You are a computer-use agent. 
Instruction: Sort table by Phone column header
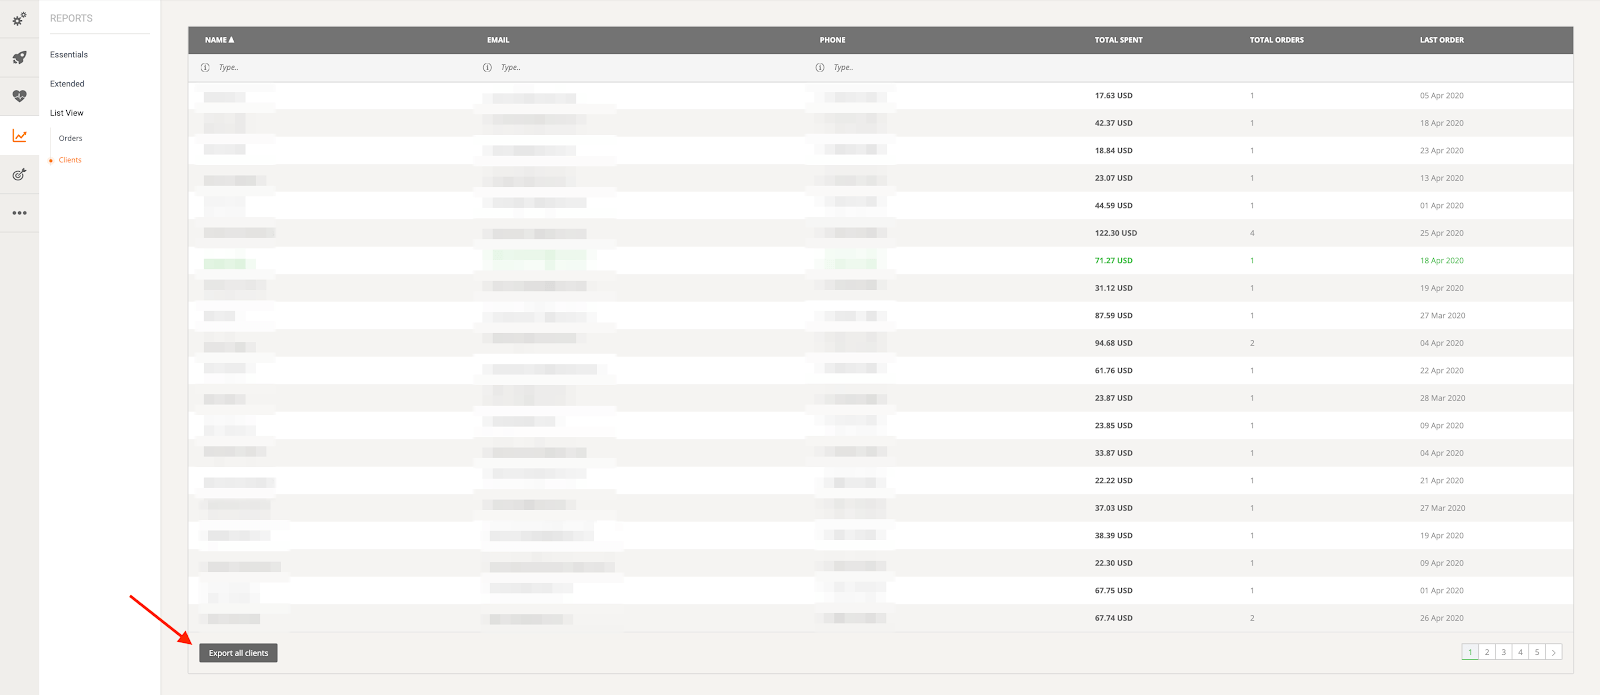click(832, 40)
